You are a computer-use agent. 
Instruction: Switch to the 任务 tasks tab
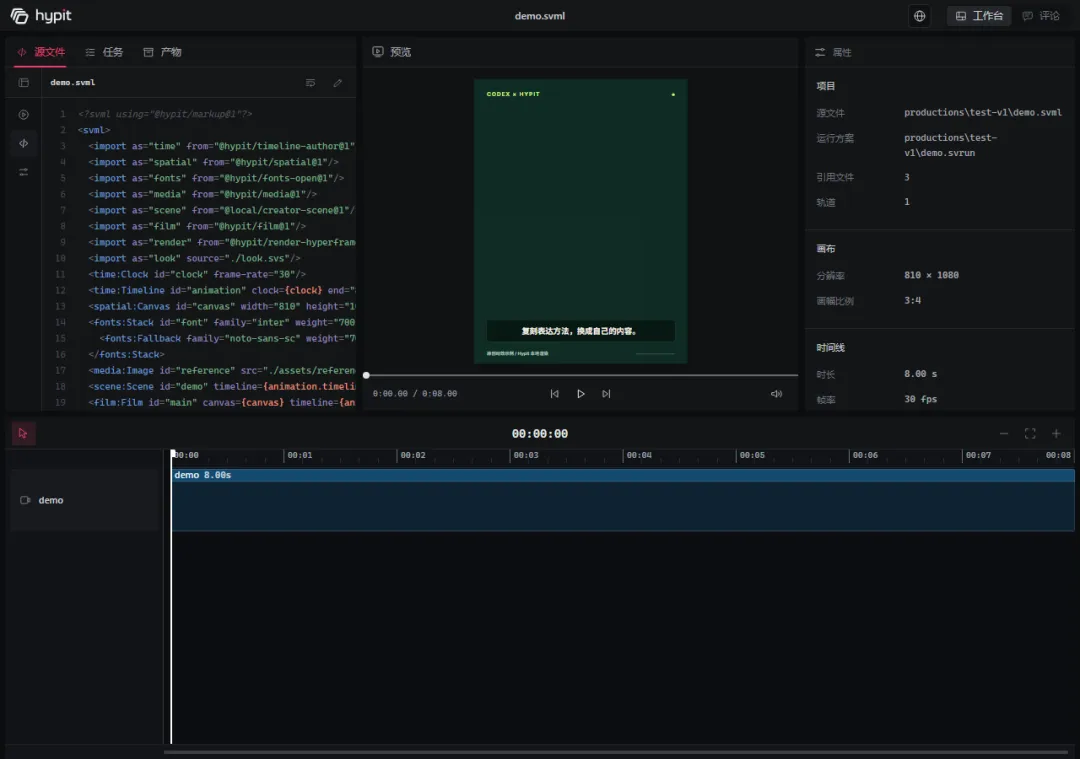click(104, 52)
